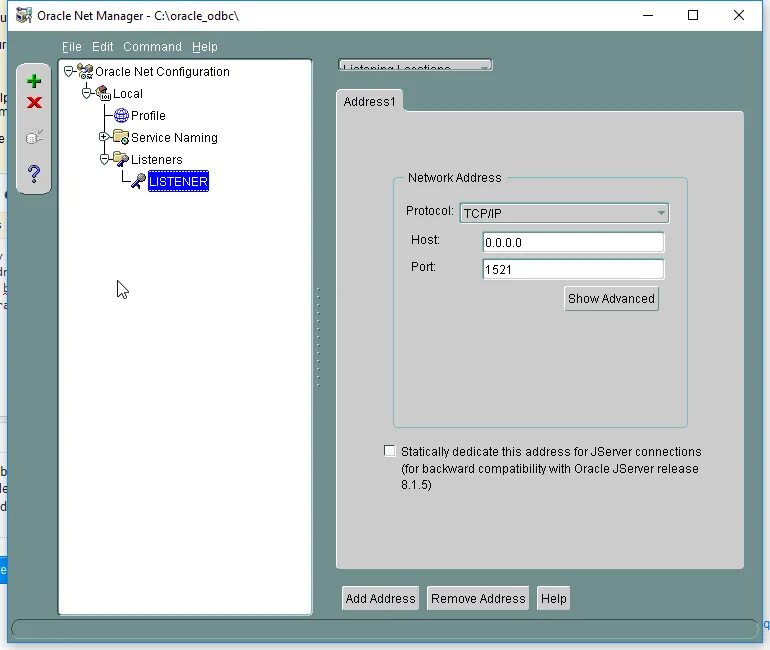This screenshot has height=650, width=770.
Task: Open the Edit menu
Action: (103, 47)
